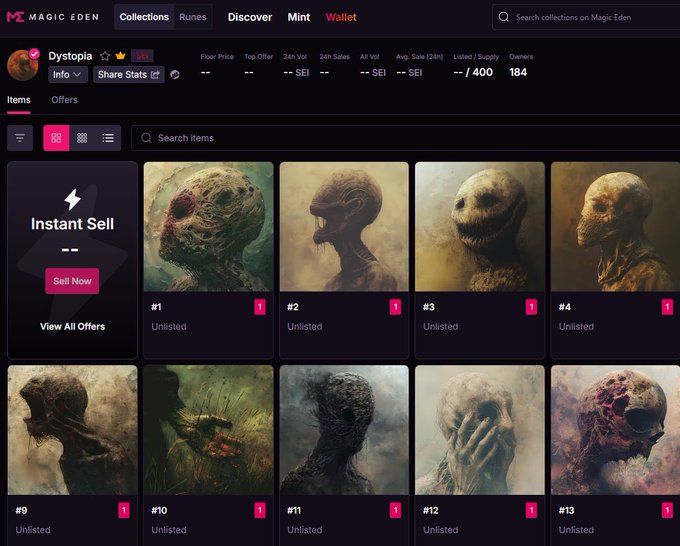This screenshot has height=546, width=680.
Task: Open the filter panel icon
Action: [x=20, y=138]
